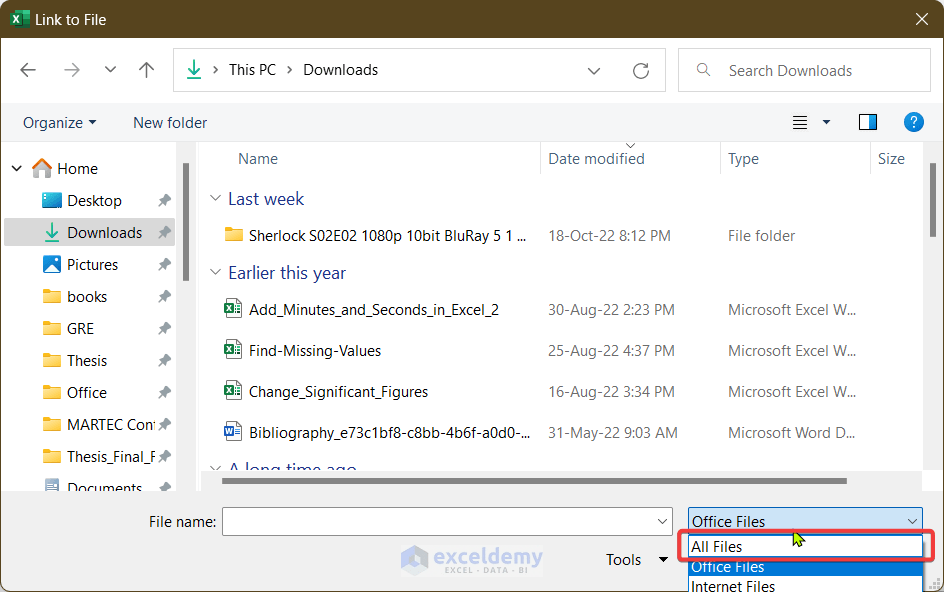Screen dimensions: 944x592
Task: Expand the Organize dropdown
Action: pyautogui.click(x=60, y=122)
